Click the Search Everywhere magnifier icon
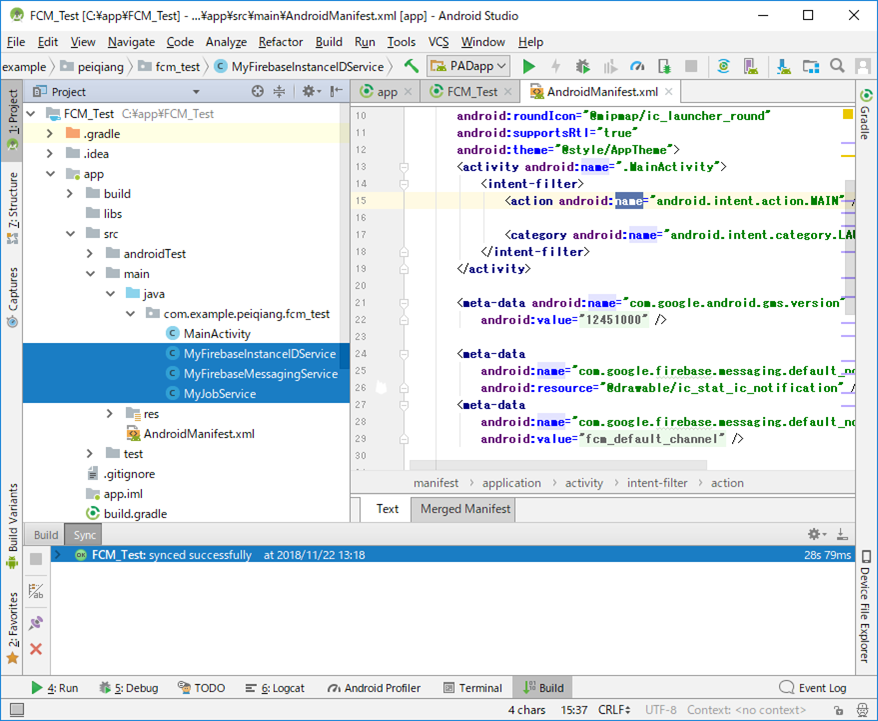This screenshot has height=721, width=878. pyautogui.click(x=837, y=66)
